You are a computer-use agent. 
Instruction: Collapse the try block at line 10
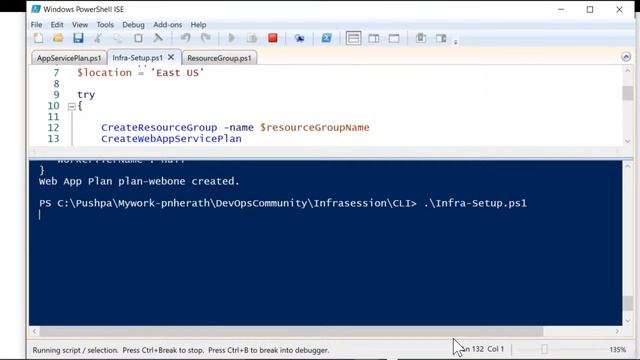(72, 107)
